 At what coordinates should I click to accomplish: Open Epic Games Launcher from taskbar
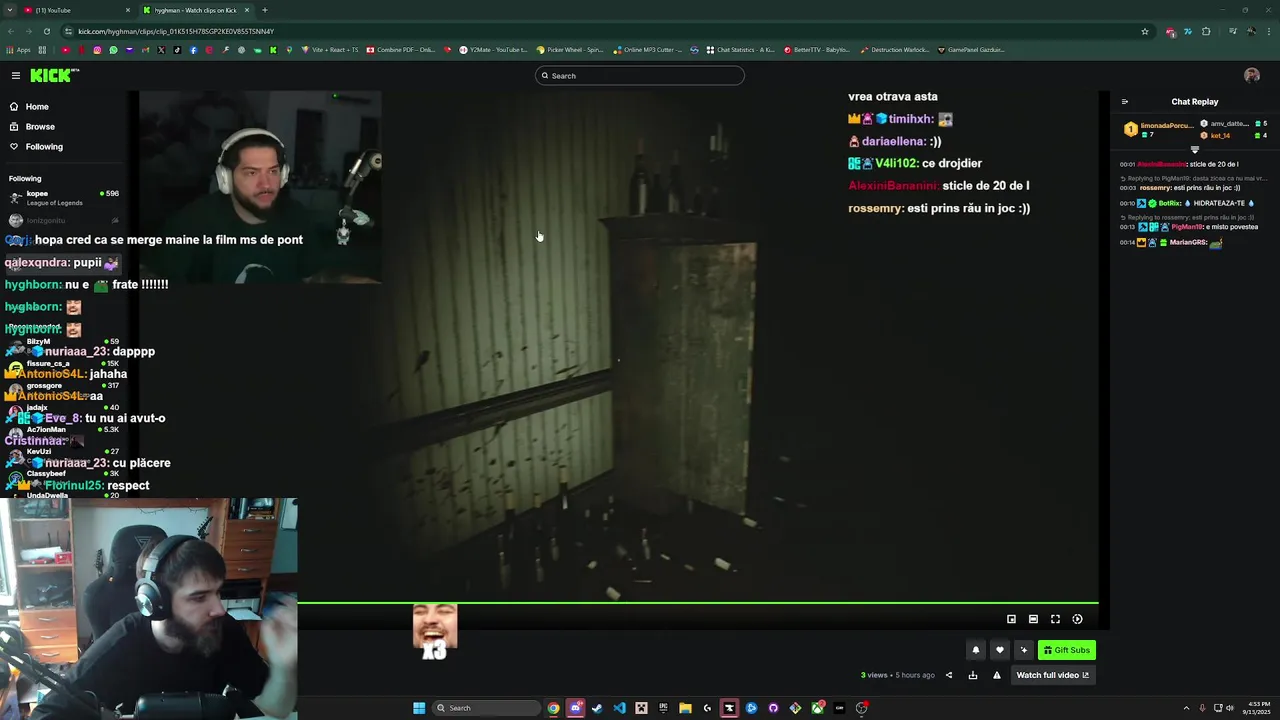[663, 708]
